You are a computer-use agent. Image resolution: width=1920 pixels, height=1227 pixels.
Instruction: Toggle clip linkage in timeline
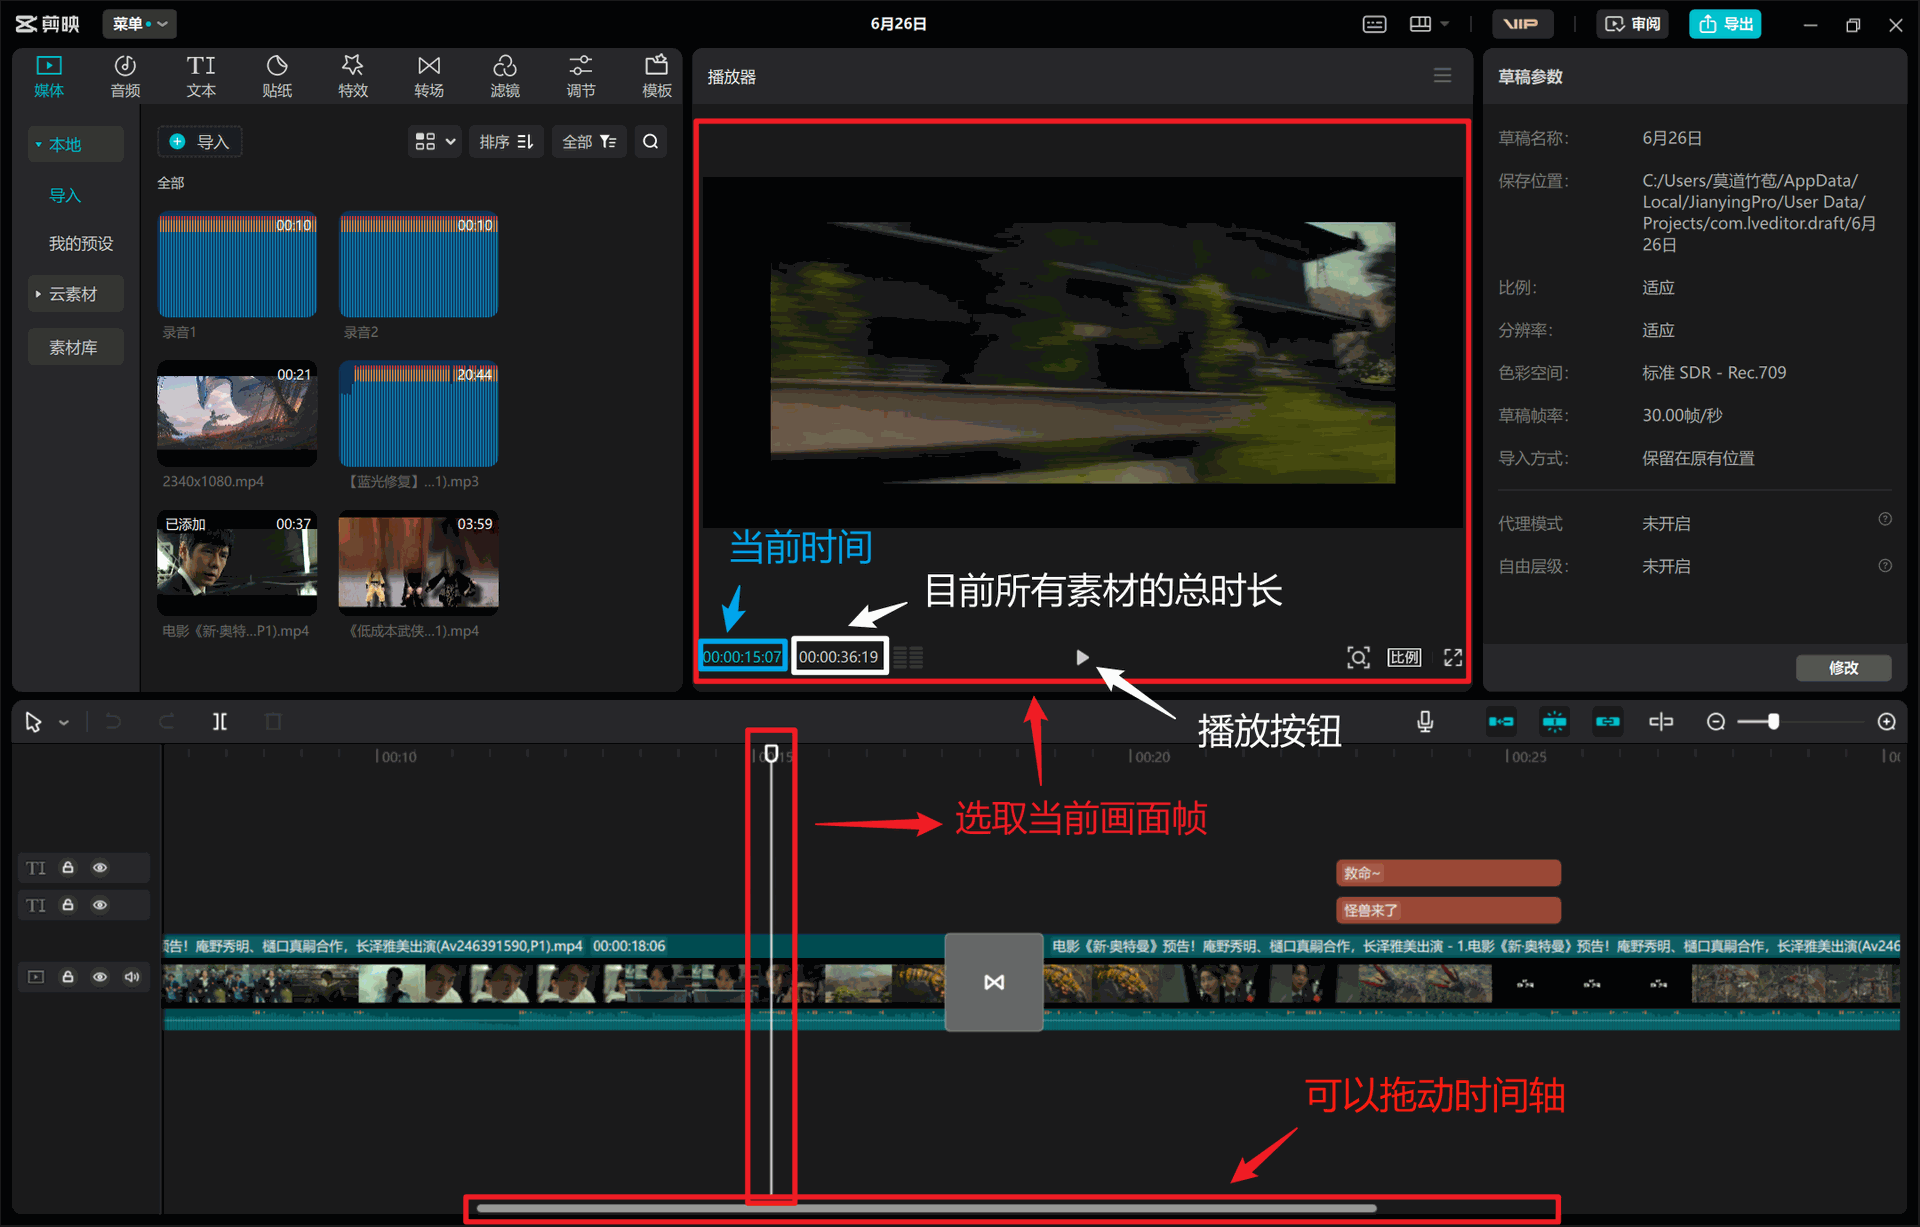[x=1607, y=722]
